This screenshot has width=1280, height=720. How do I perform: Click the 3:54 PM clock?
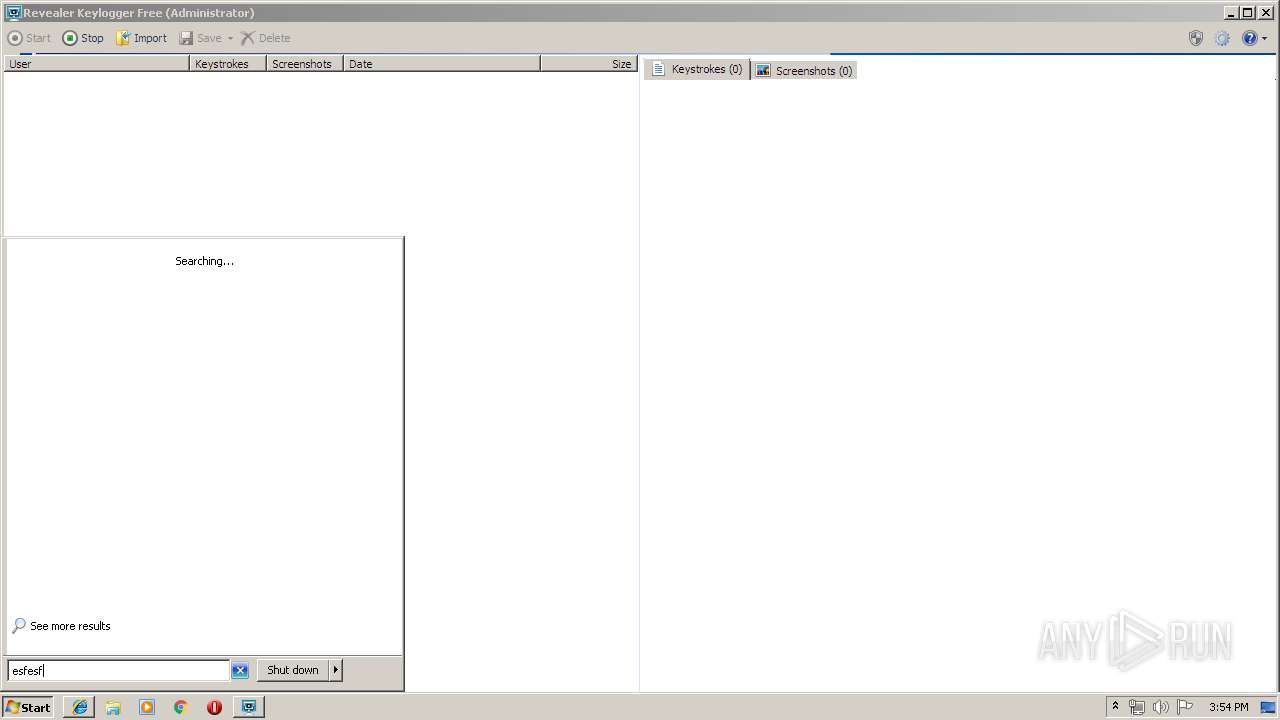click(x=1228, y=707)
